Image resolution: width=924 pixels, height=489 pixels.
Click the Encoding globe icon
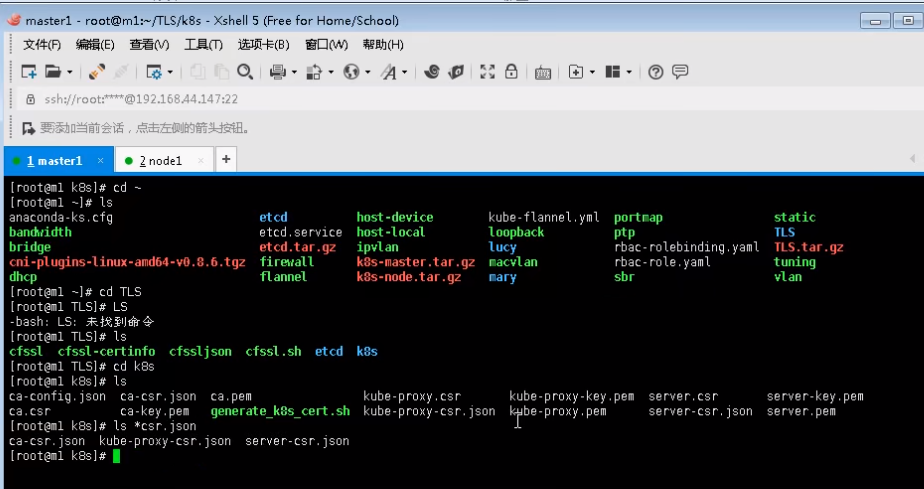point(351,72)
